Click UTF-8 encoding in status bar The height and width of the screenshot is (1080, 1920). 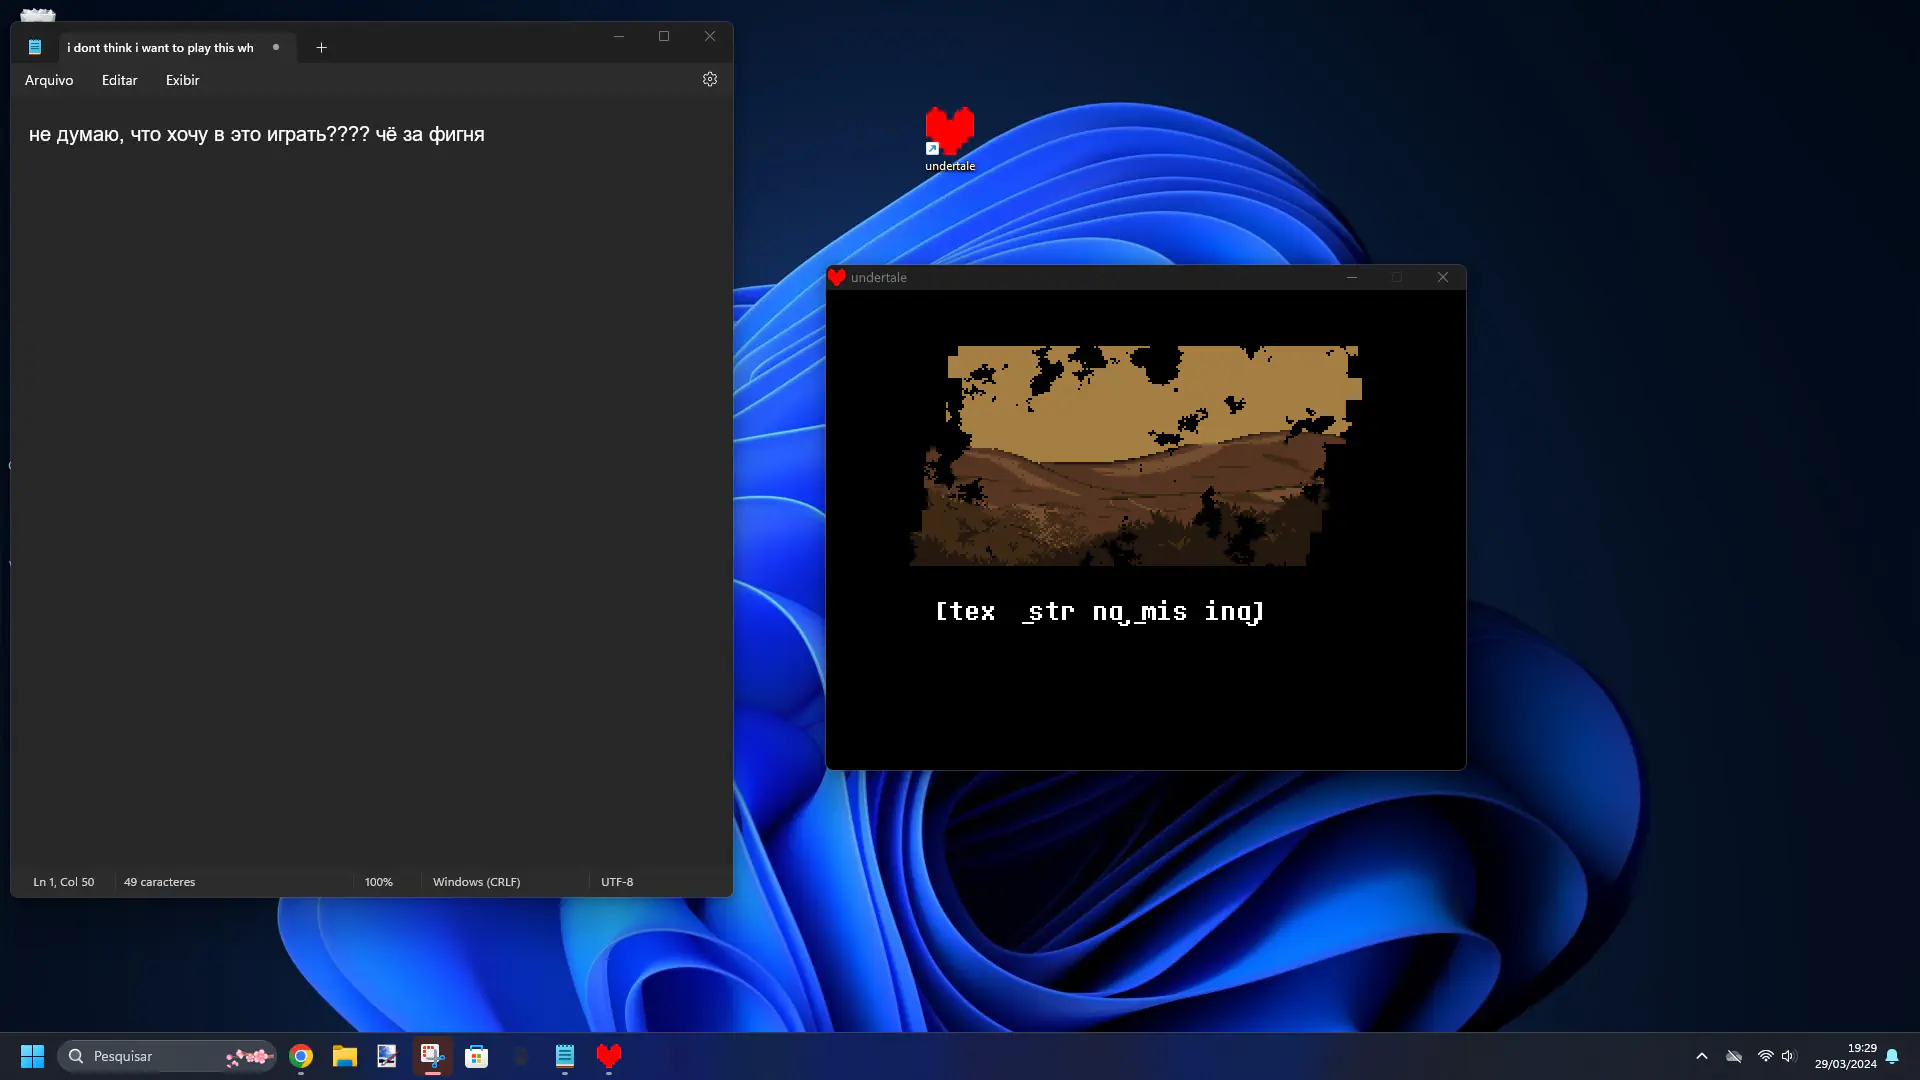coord(617,882)
